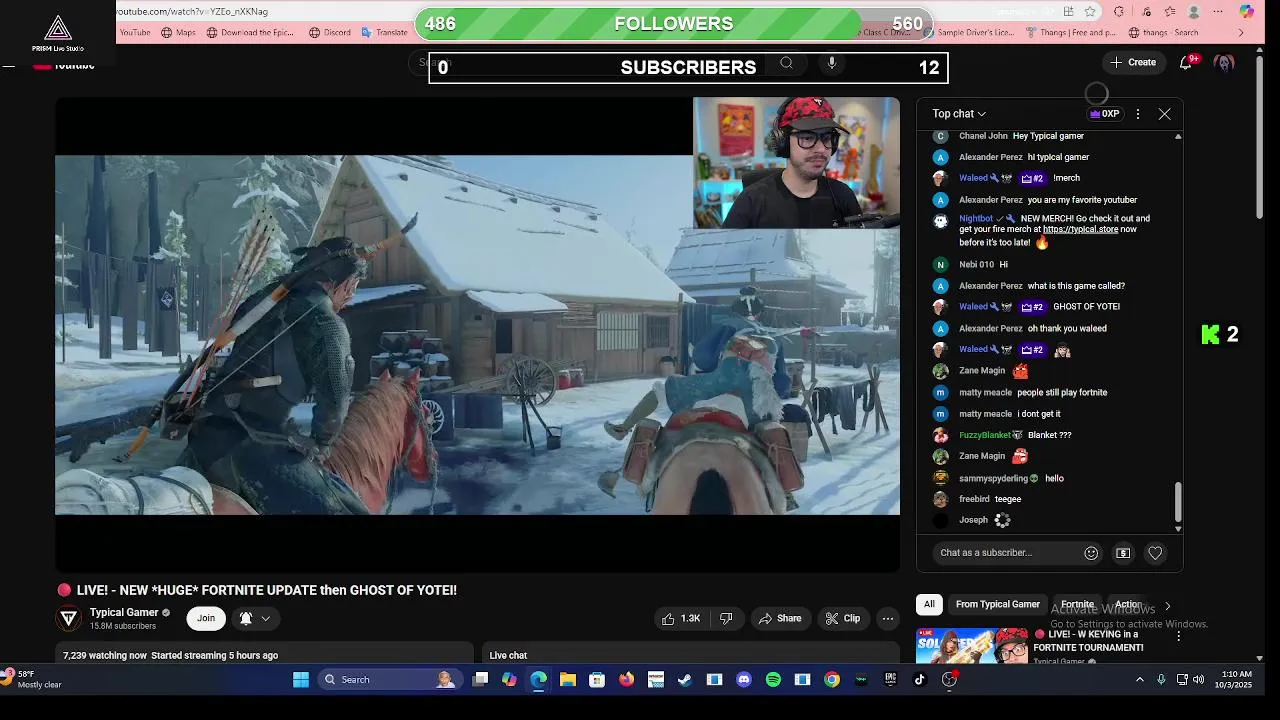Screen dimensions: 1280x720
Task: Open the YouTube bookmark
Action: coord(134,32)
